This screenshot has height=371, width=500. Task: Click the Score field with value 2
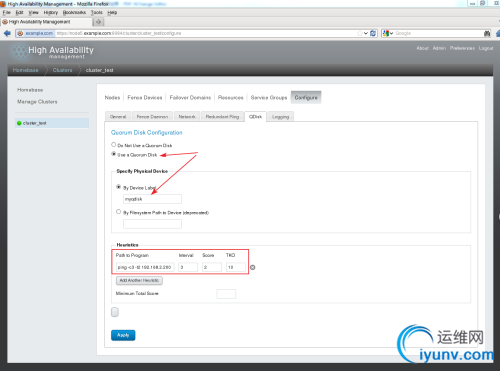(212, 267)
